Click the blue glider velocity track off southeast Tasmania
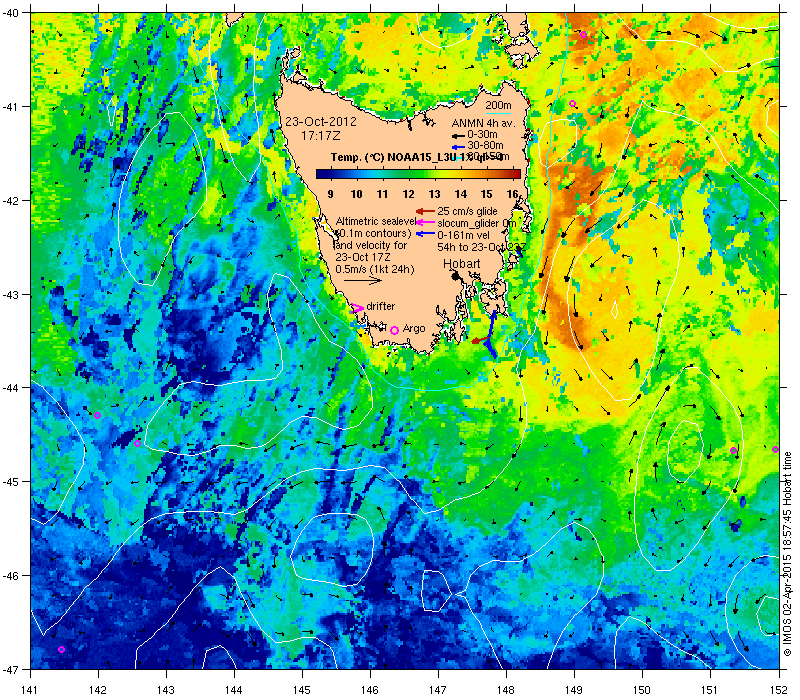The height and width of the screenshot is (700, 800). [x=492, y=334]
